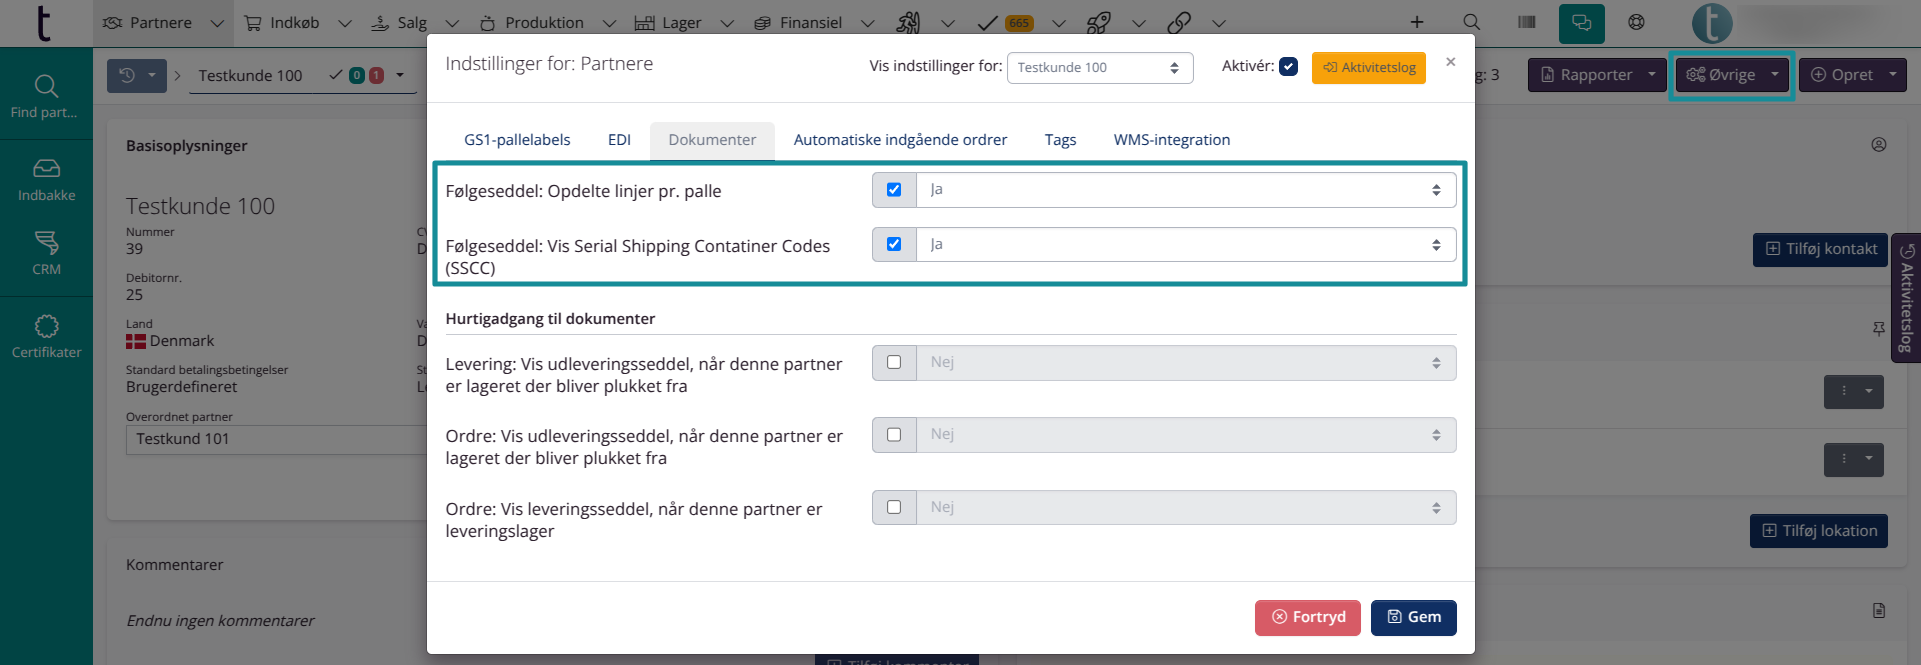Click the plus icon in top navigation
The width and height of the screenshot is (1921, 665).
coord(1417,22)
